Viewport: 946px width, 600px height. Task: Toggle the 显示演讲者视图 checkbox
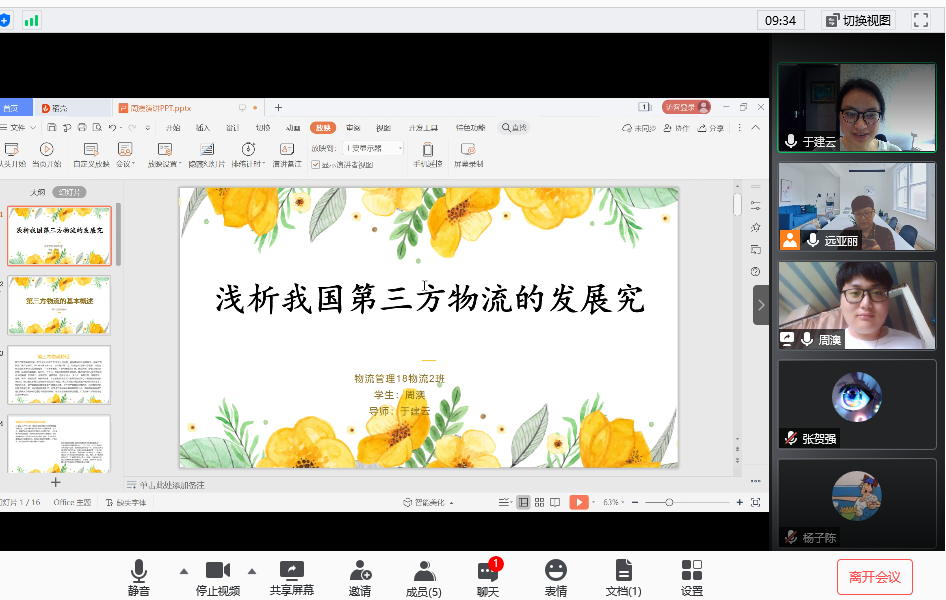pyautogui.click(x=315, y=164)
